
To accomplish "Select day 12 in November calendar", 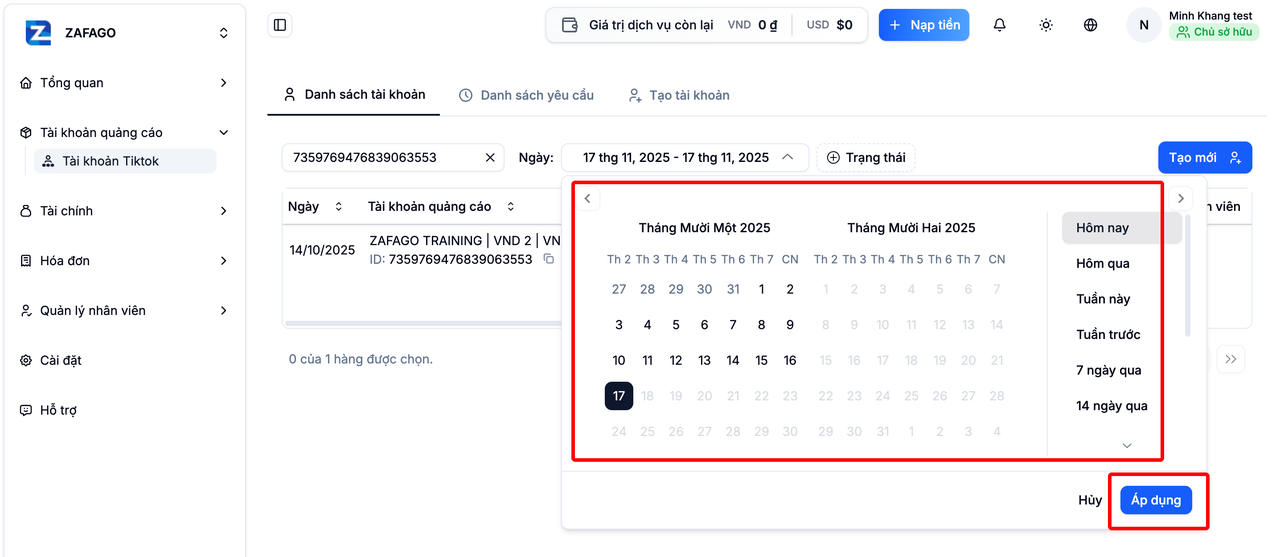I will click(676, 360).
